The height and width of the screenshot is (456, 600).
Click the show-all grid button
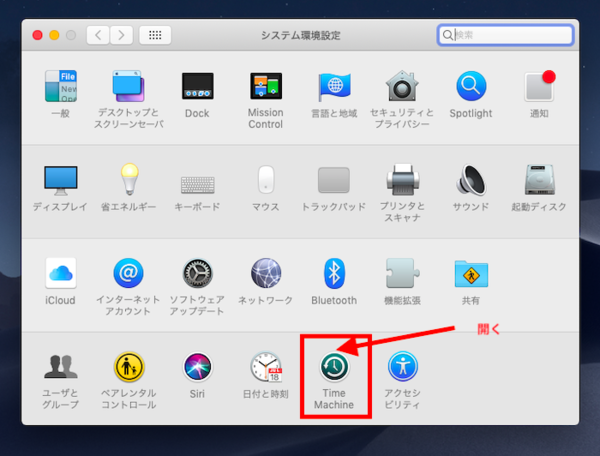tap(155, 35)
